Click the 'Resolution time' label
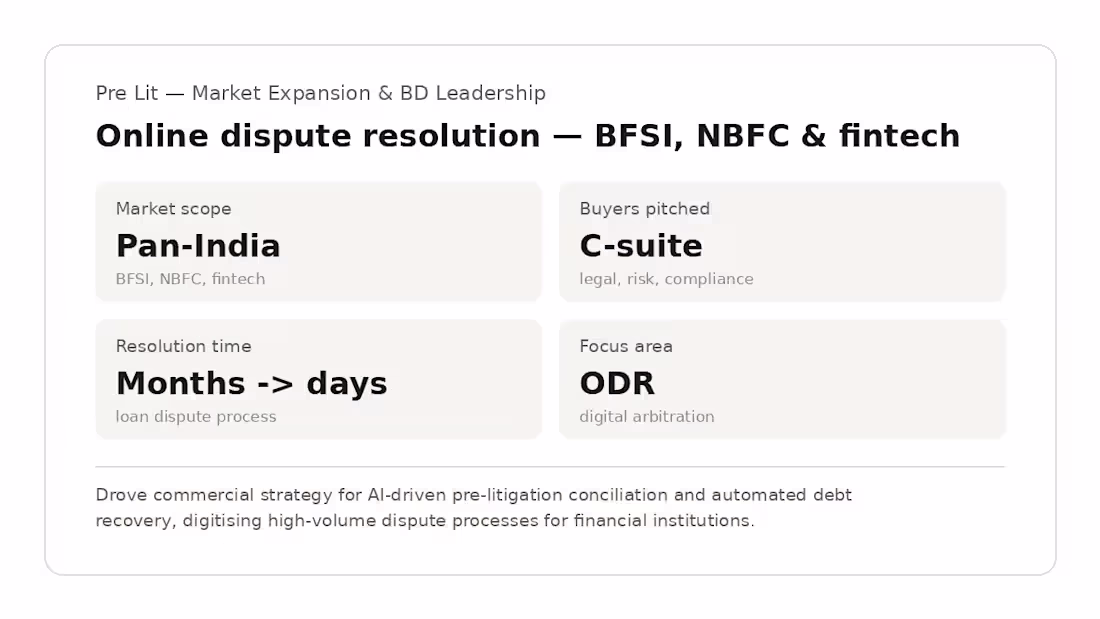The height and width of the screenshot is (619, 1100). point(183,346)
